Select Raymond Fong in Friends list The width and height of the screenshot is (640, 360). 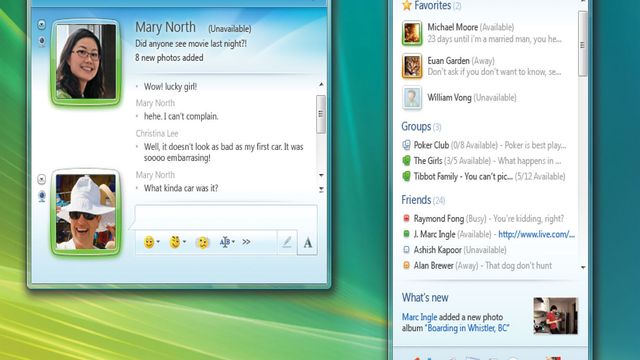(489, 219)
